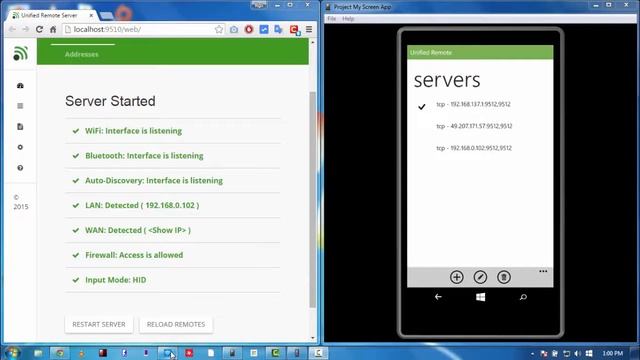Click the Reload Remotes button

click(176, 324)
